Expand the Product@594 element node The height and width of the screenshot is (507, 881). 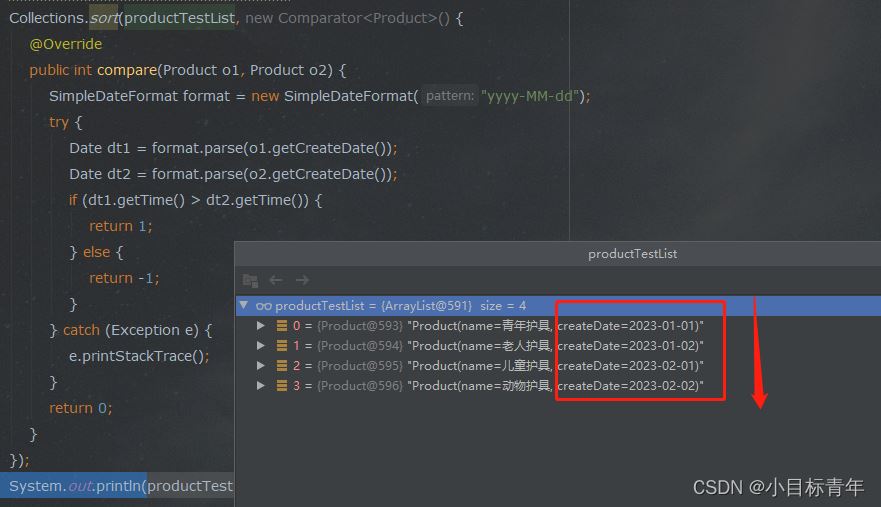click(262, 346)
